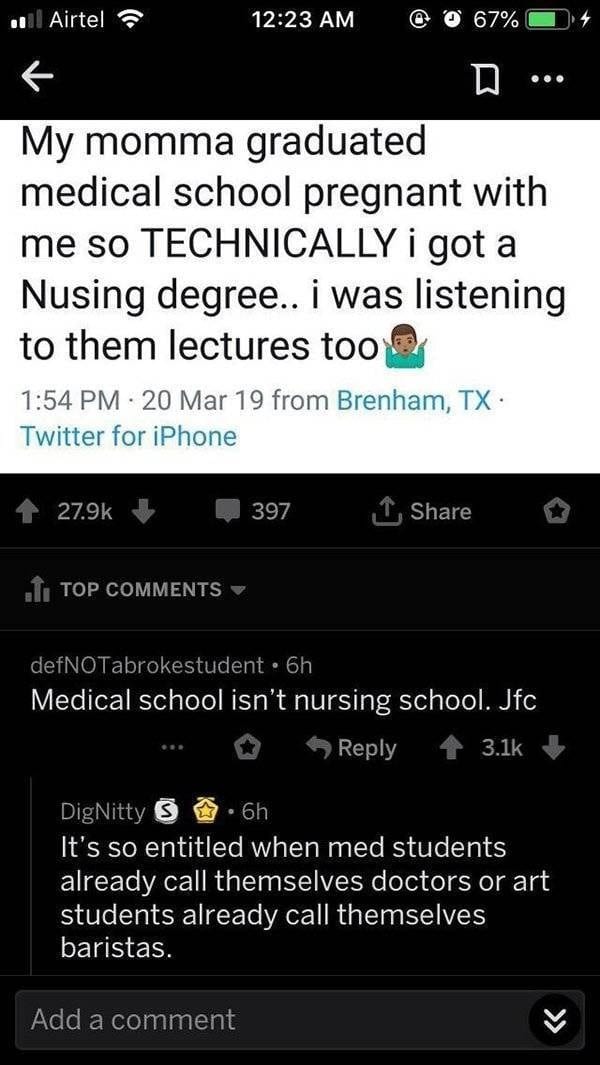Open the Twitter for iPhone link
The height and width of the screenshot is (1065, 600).
click(x=128, y=435)
